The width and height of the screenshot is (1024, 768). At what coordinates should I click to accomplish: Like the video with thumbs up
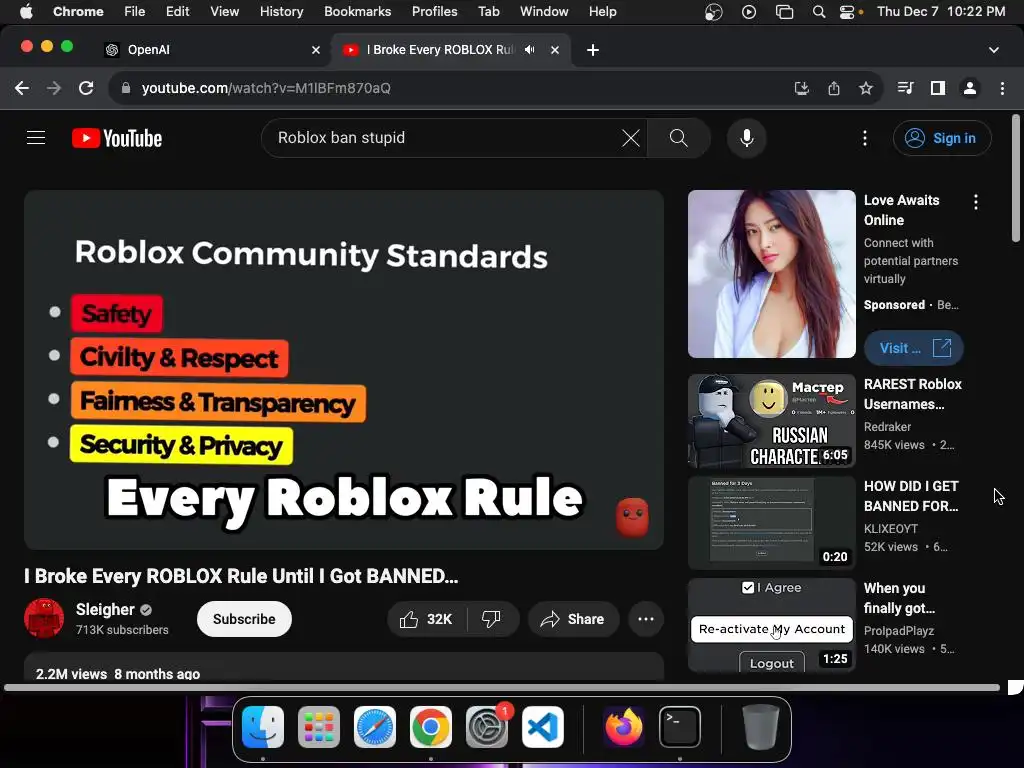[426, 619]
